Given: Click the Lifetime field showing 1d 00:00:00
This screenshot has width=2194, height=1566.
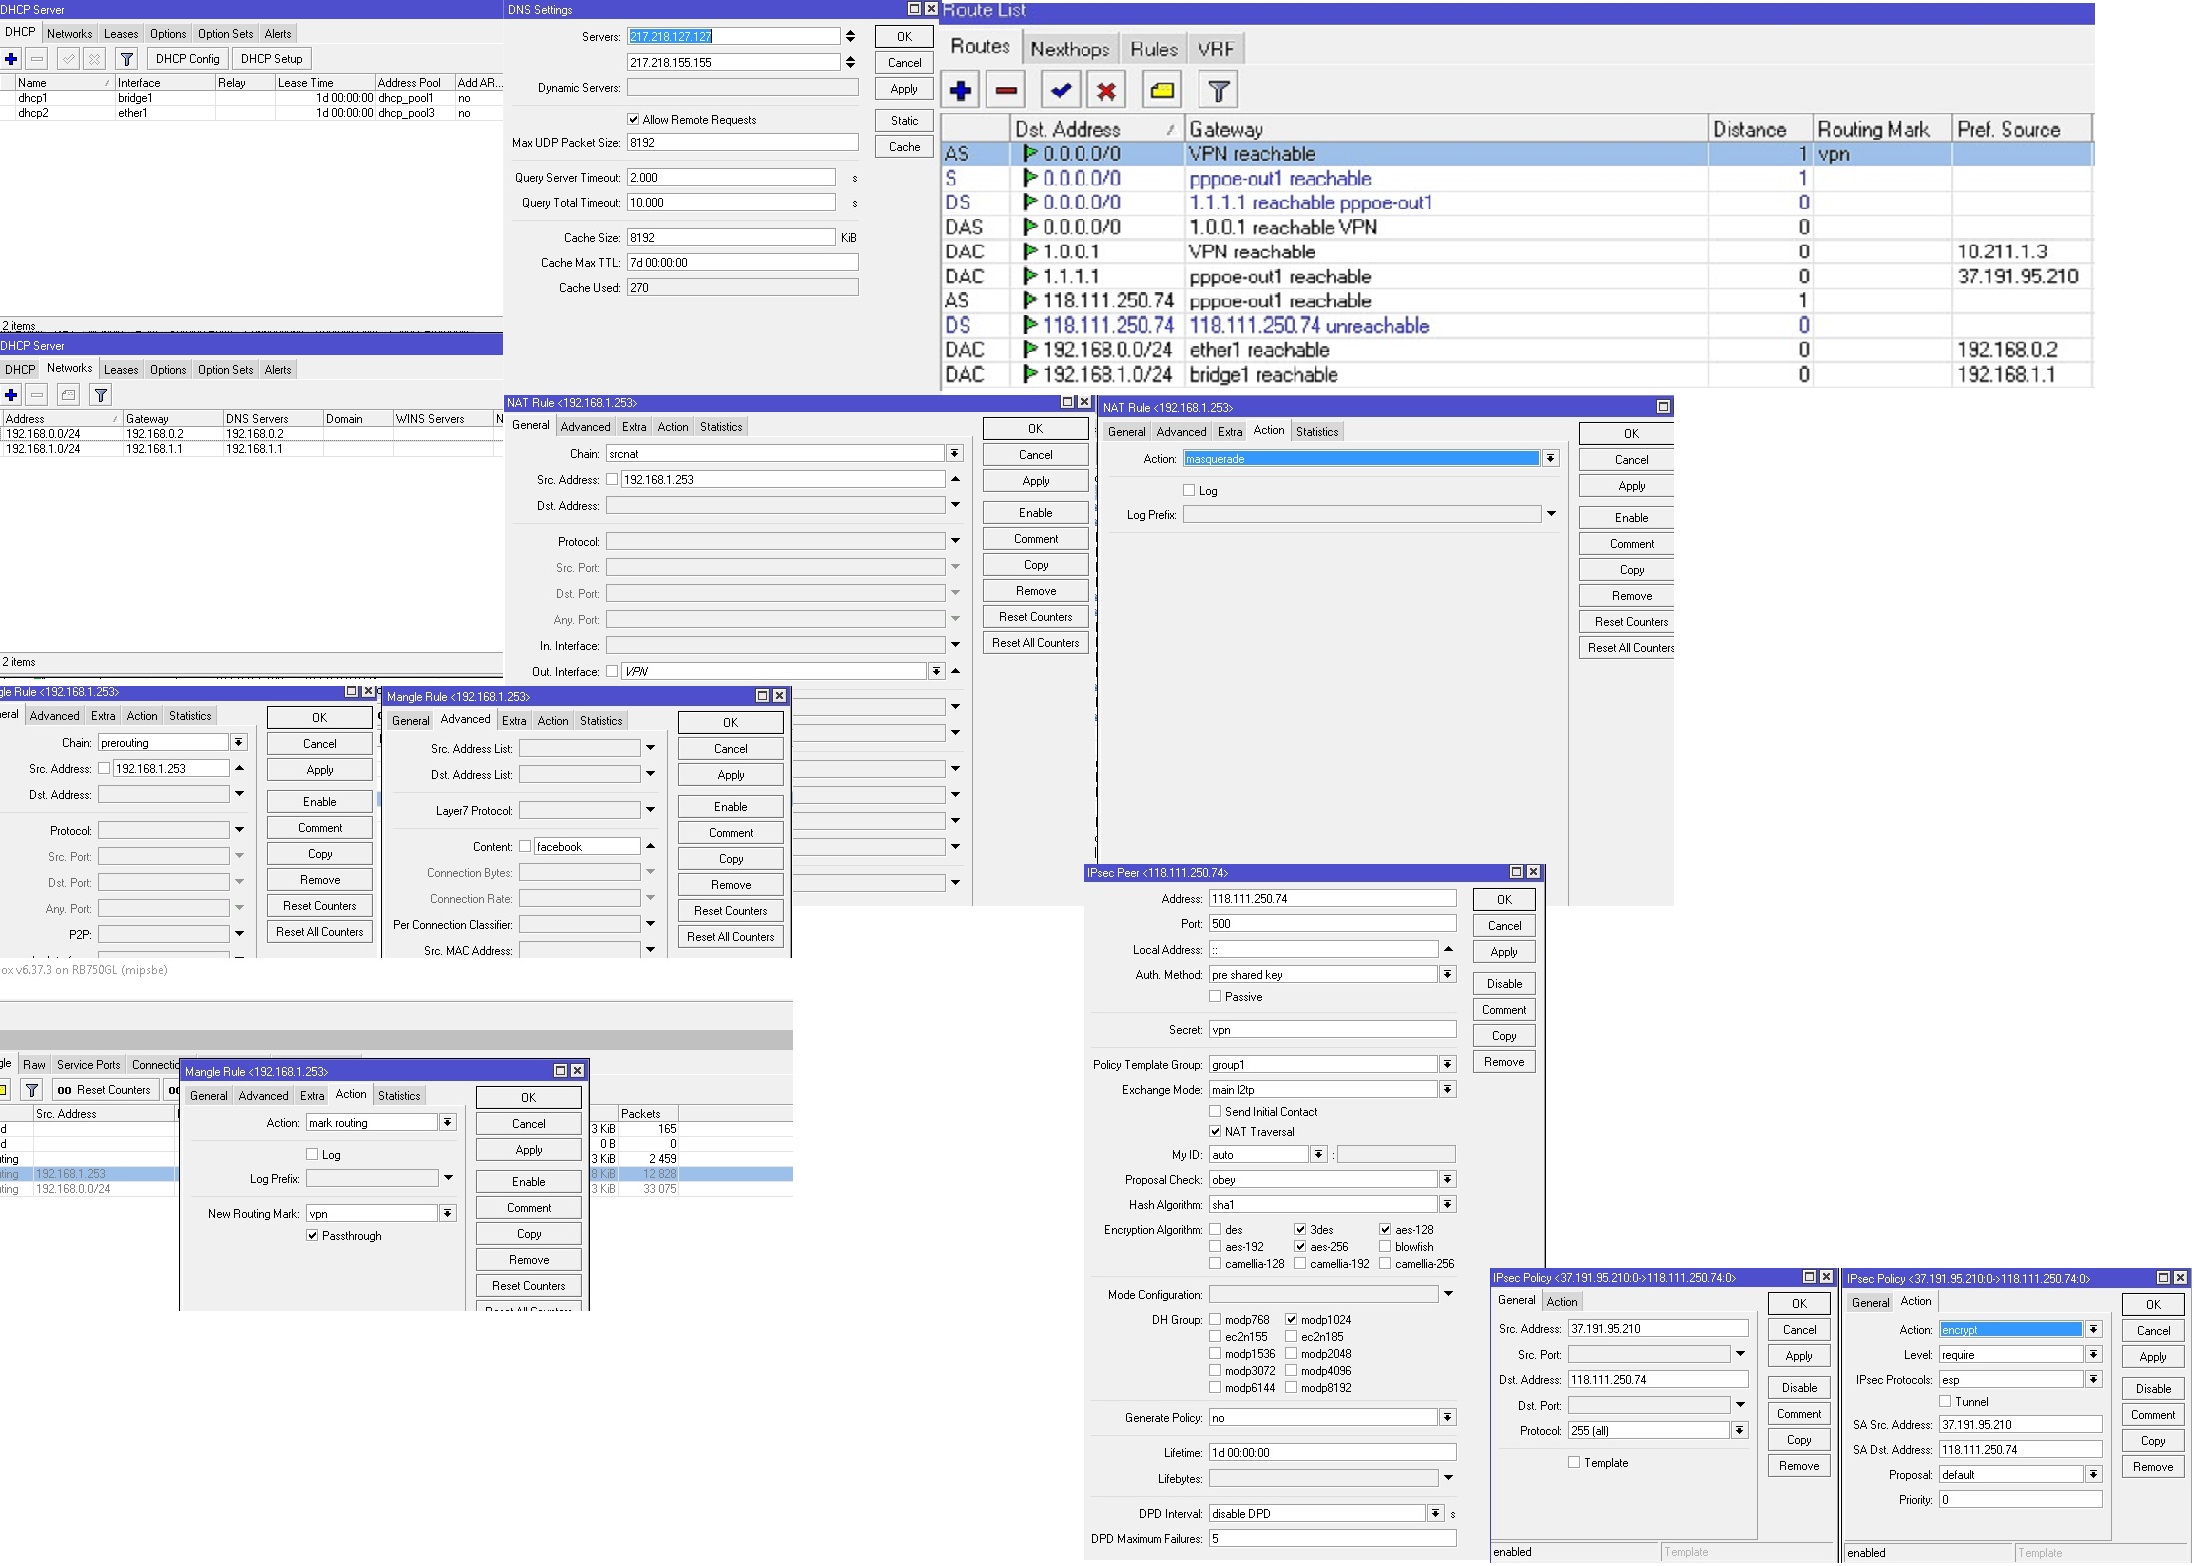Looking at the screenshot, I should point(1332,1453).
